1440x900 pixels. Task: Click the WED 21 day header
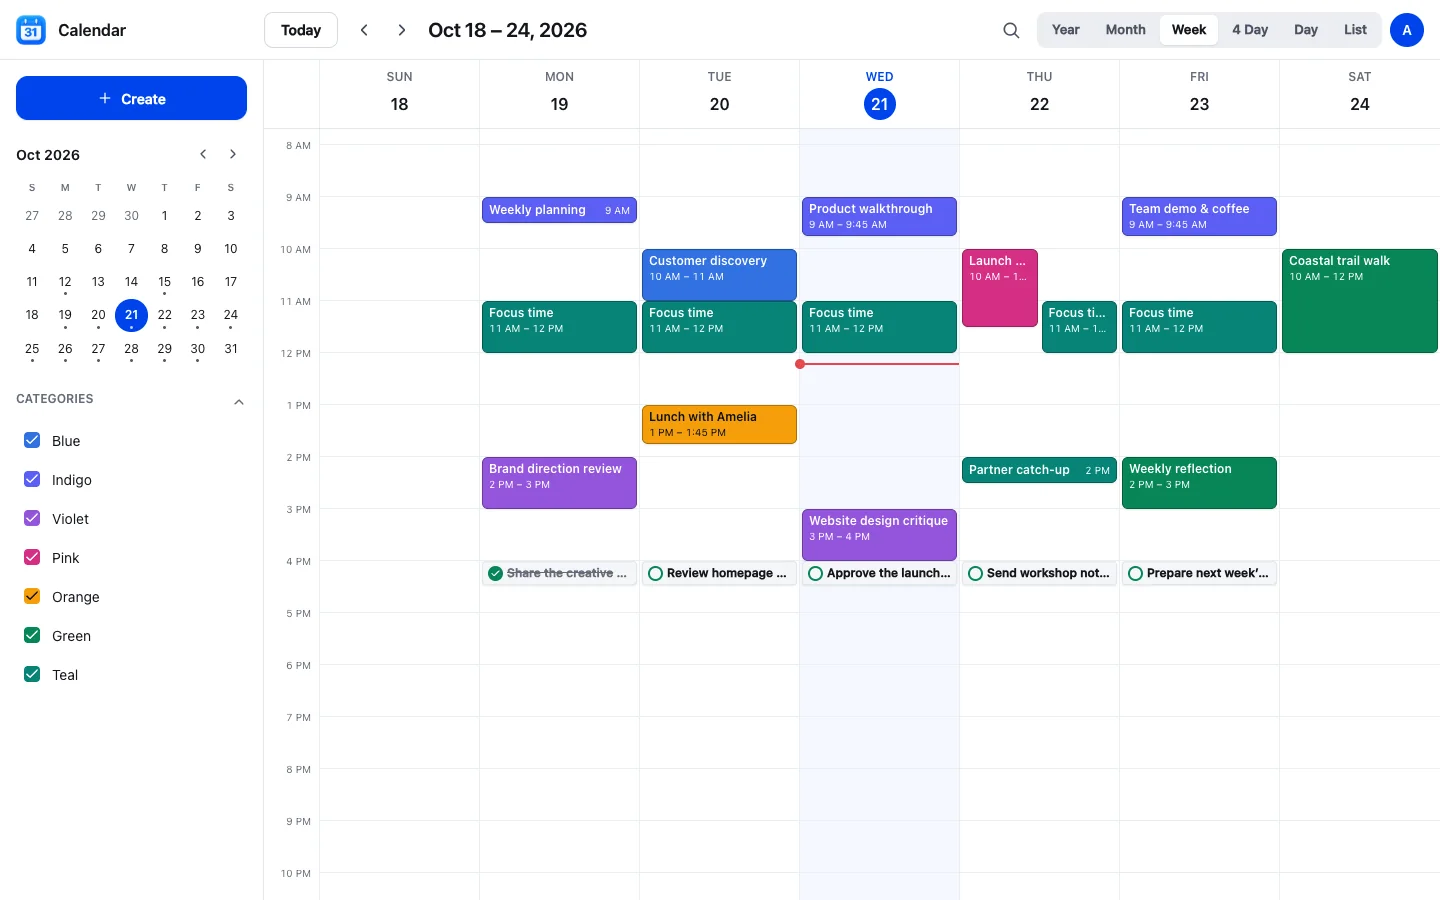coord(879,94)
